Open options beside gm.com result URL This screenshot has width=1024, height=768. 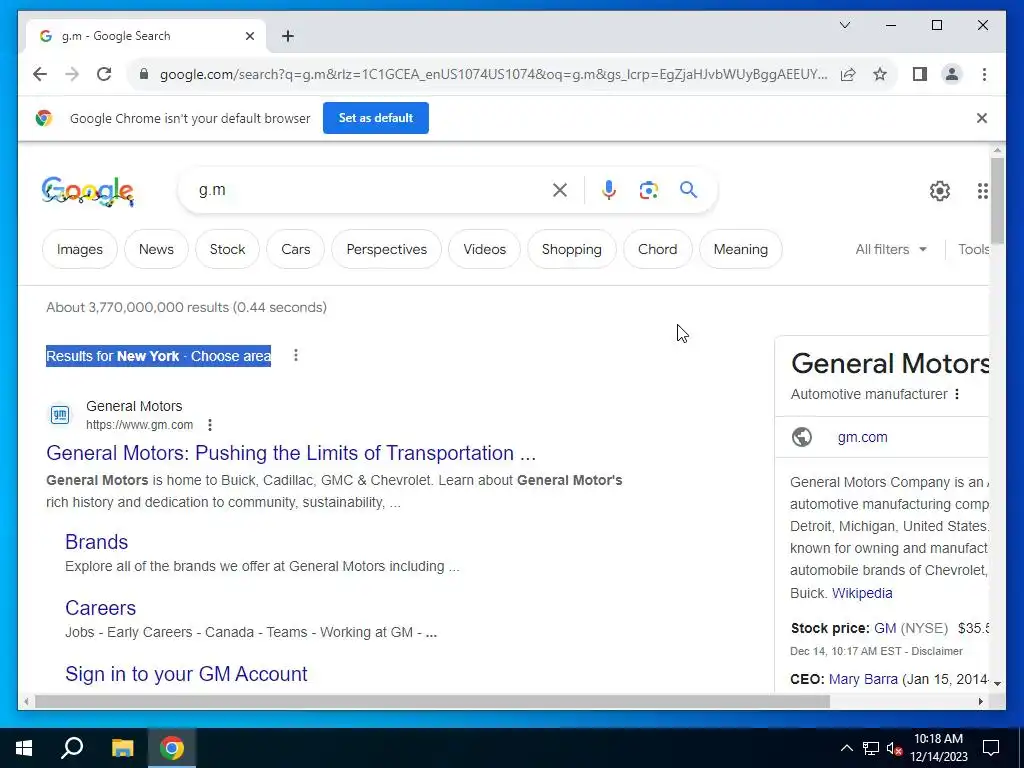pos(210,425)
